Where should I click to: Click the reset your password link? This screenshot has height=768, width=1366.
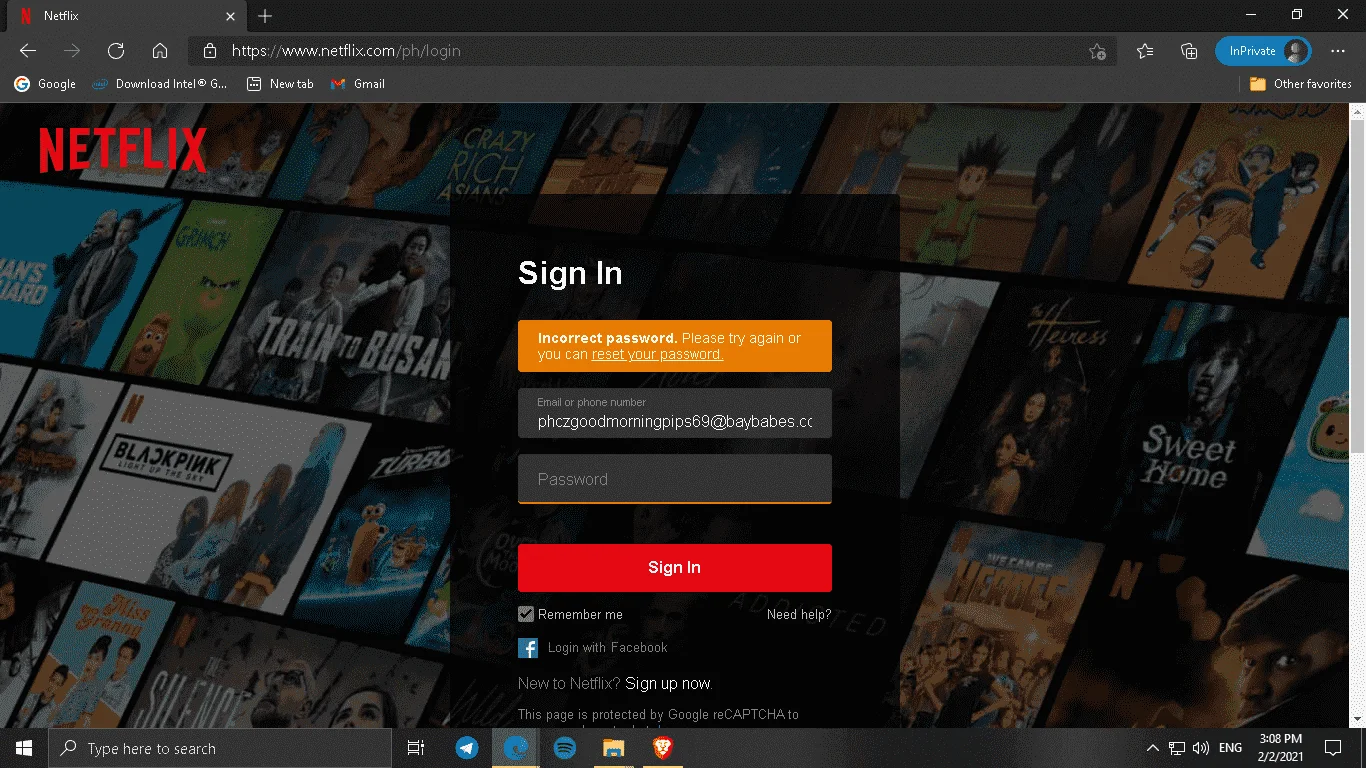click(657, 354)
